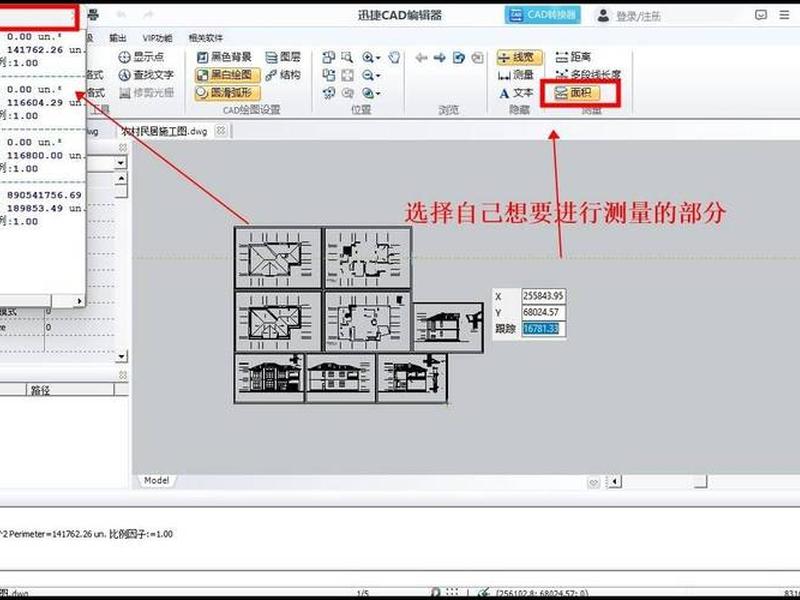Expand the zoom in dropdown arrow
Image resolution: width=800 pixels, height=600 pixels.
[378, 58]
